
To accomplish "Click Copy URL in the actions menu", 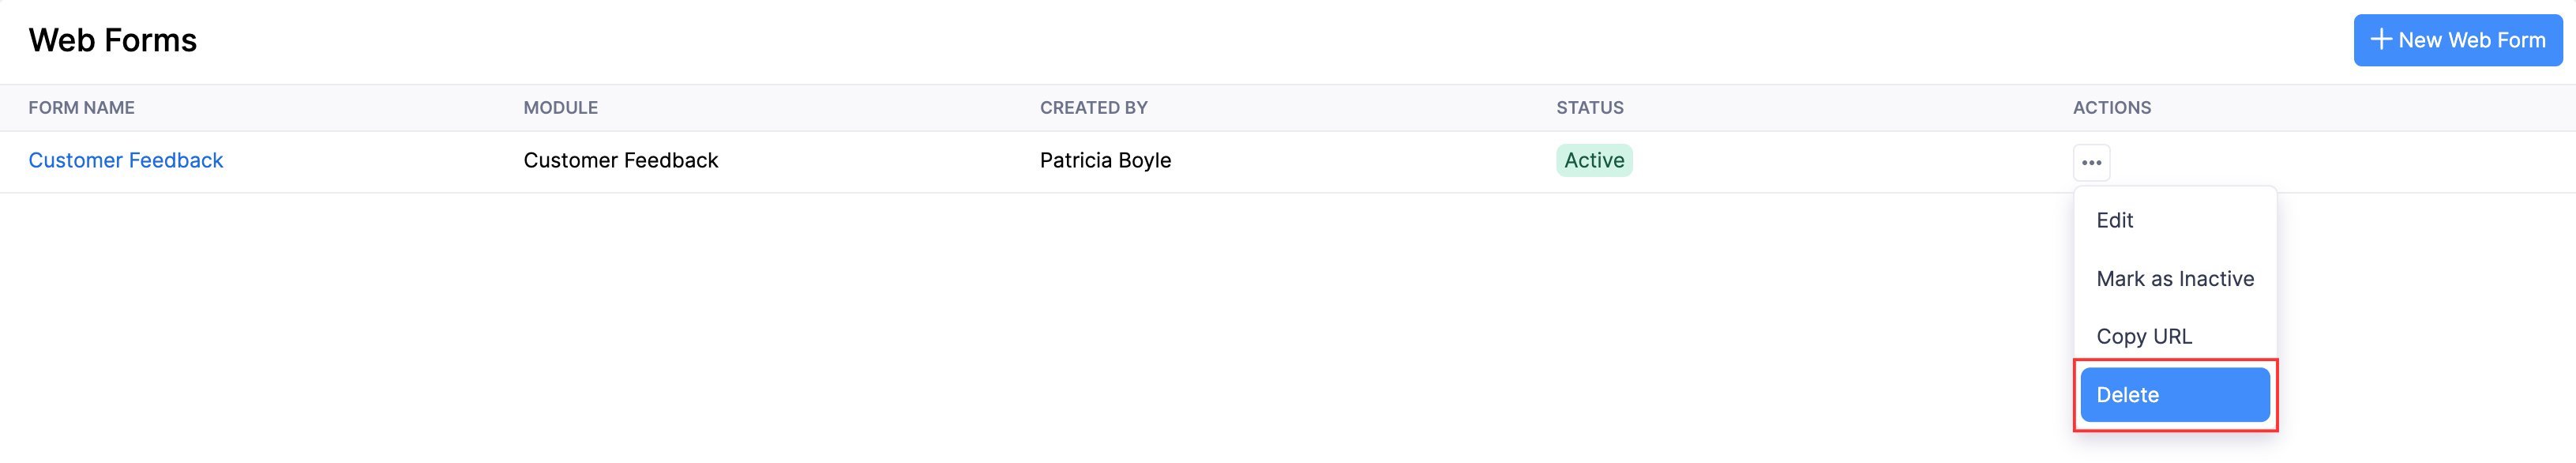I will coord(2144,336).
